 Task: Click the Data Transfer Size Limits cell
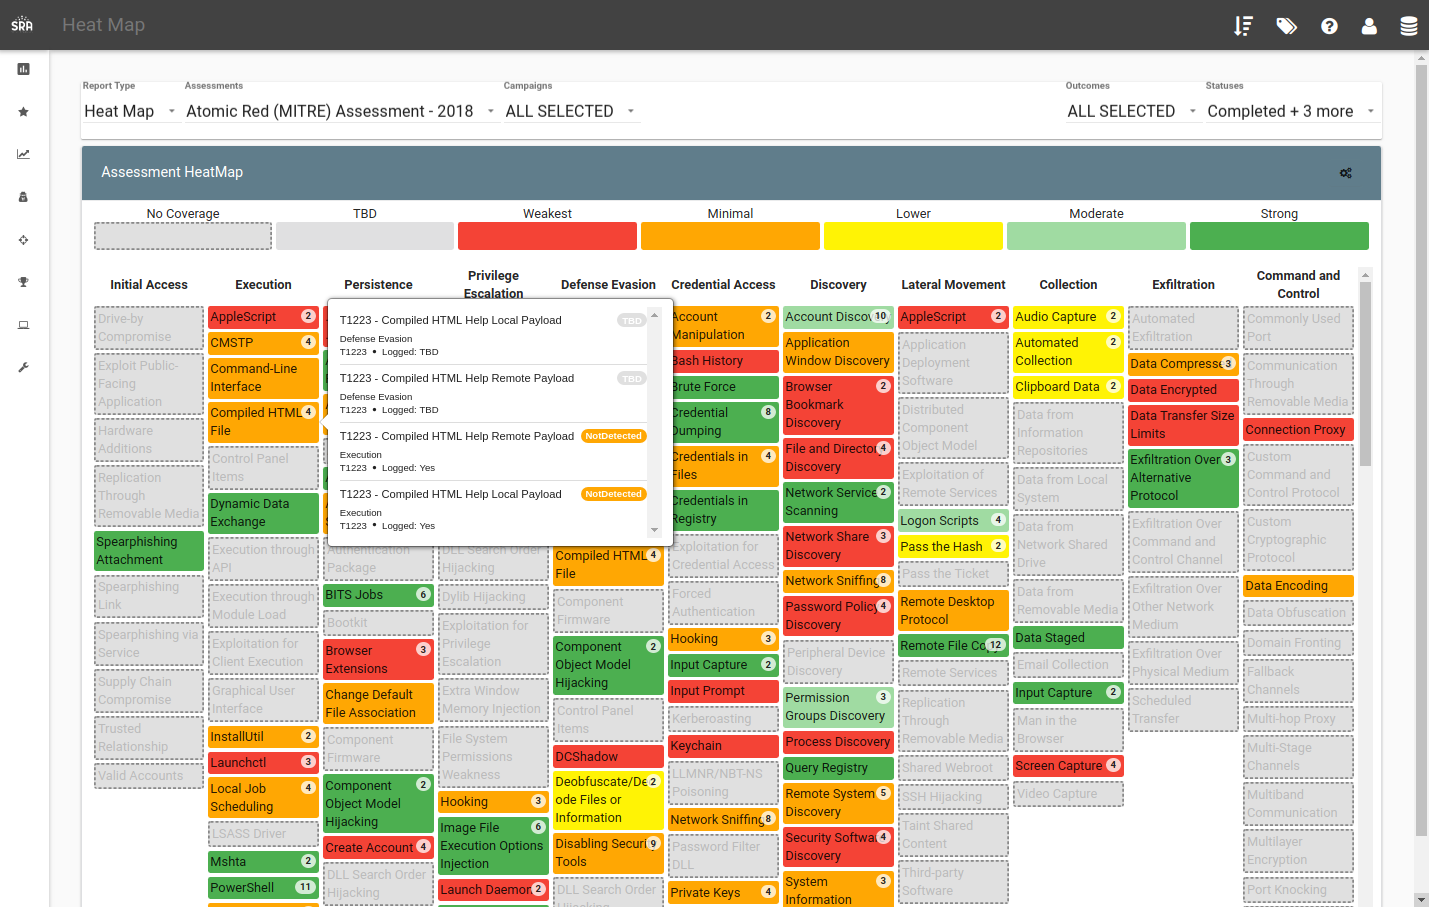[1183, 425]
